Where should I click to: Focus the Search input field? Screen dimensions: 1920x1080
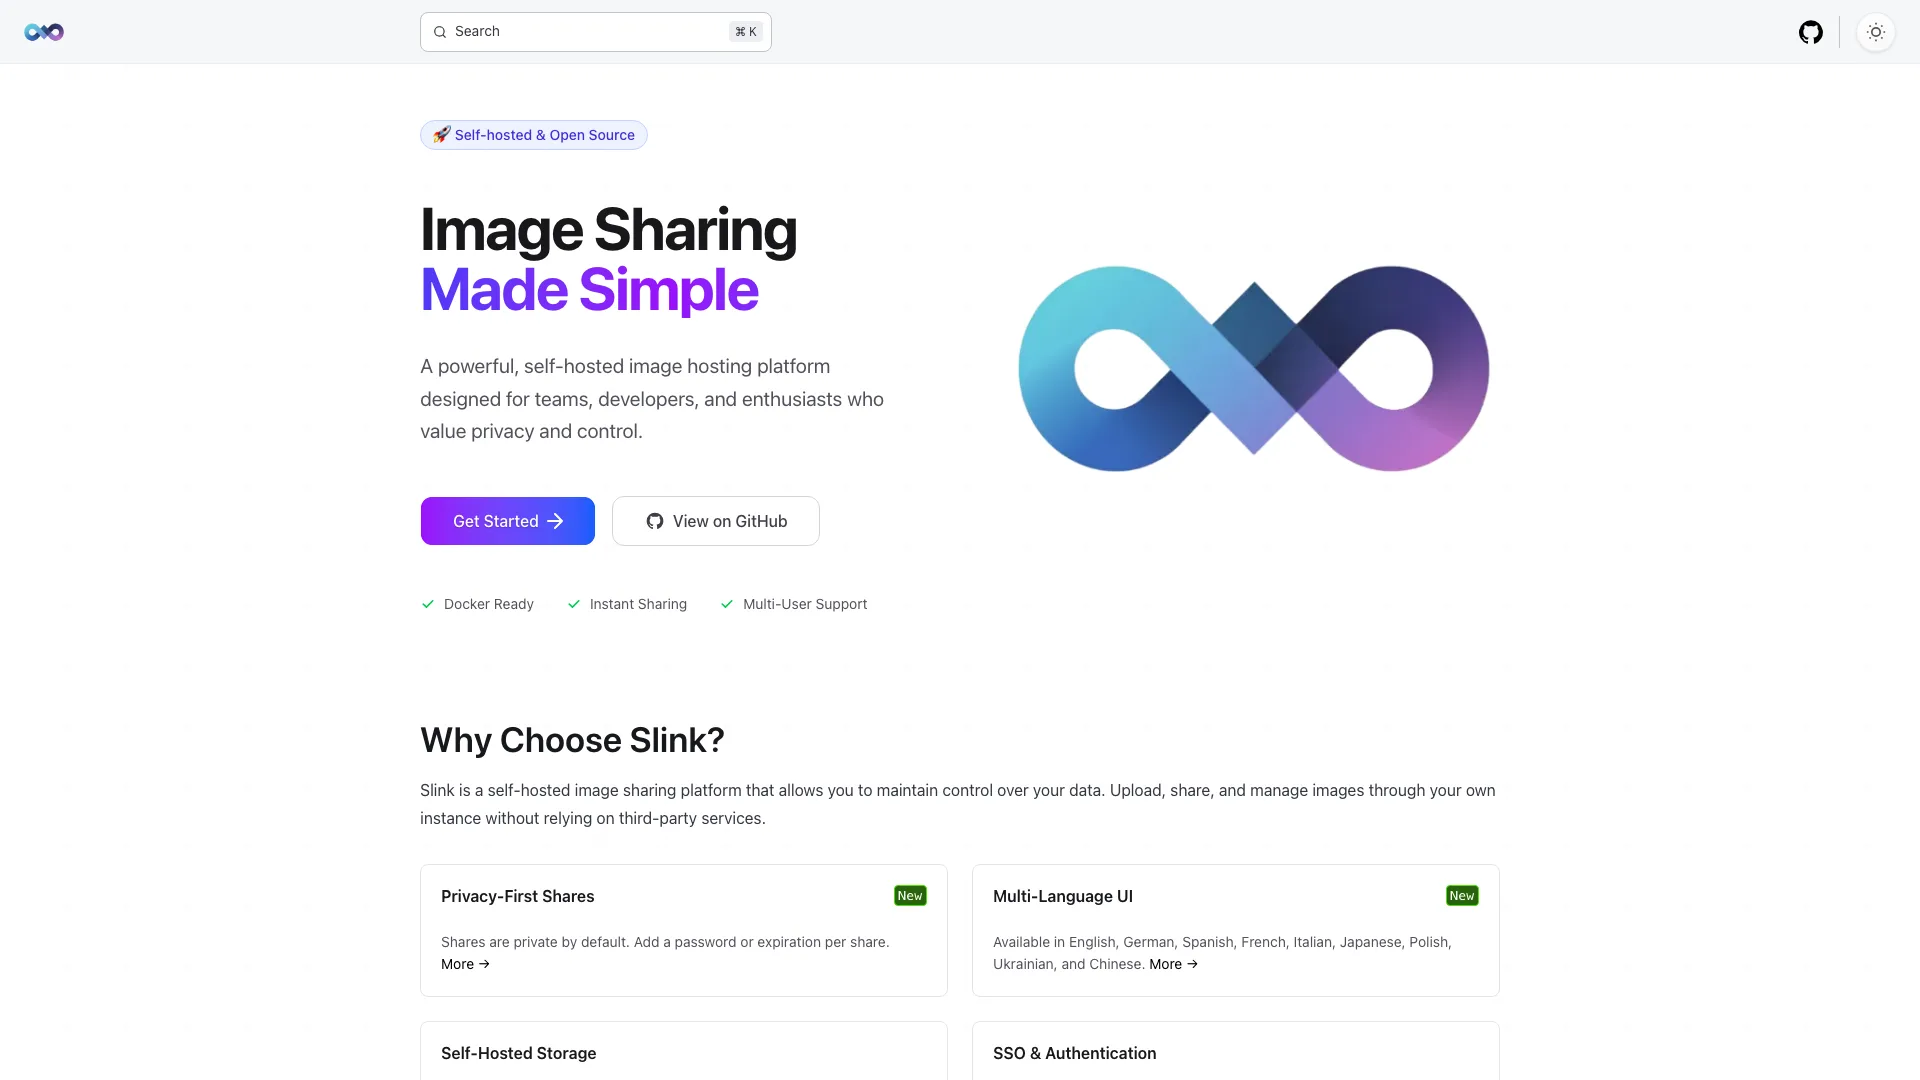596,32
